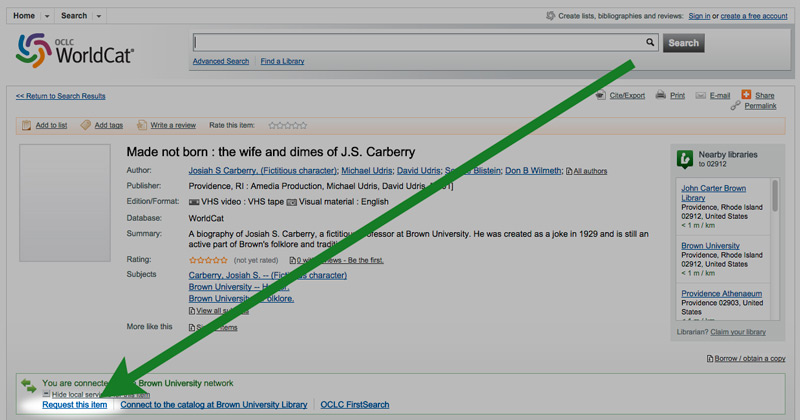Expand All authors list
Screen dimensions: 800x420
pyautogui.click(x=586, y=171)
